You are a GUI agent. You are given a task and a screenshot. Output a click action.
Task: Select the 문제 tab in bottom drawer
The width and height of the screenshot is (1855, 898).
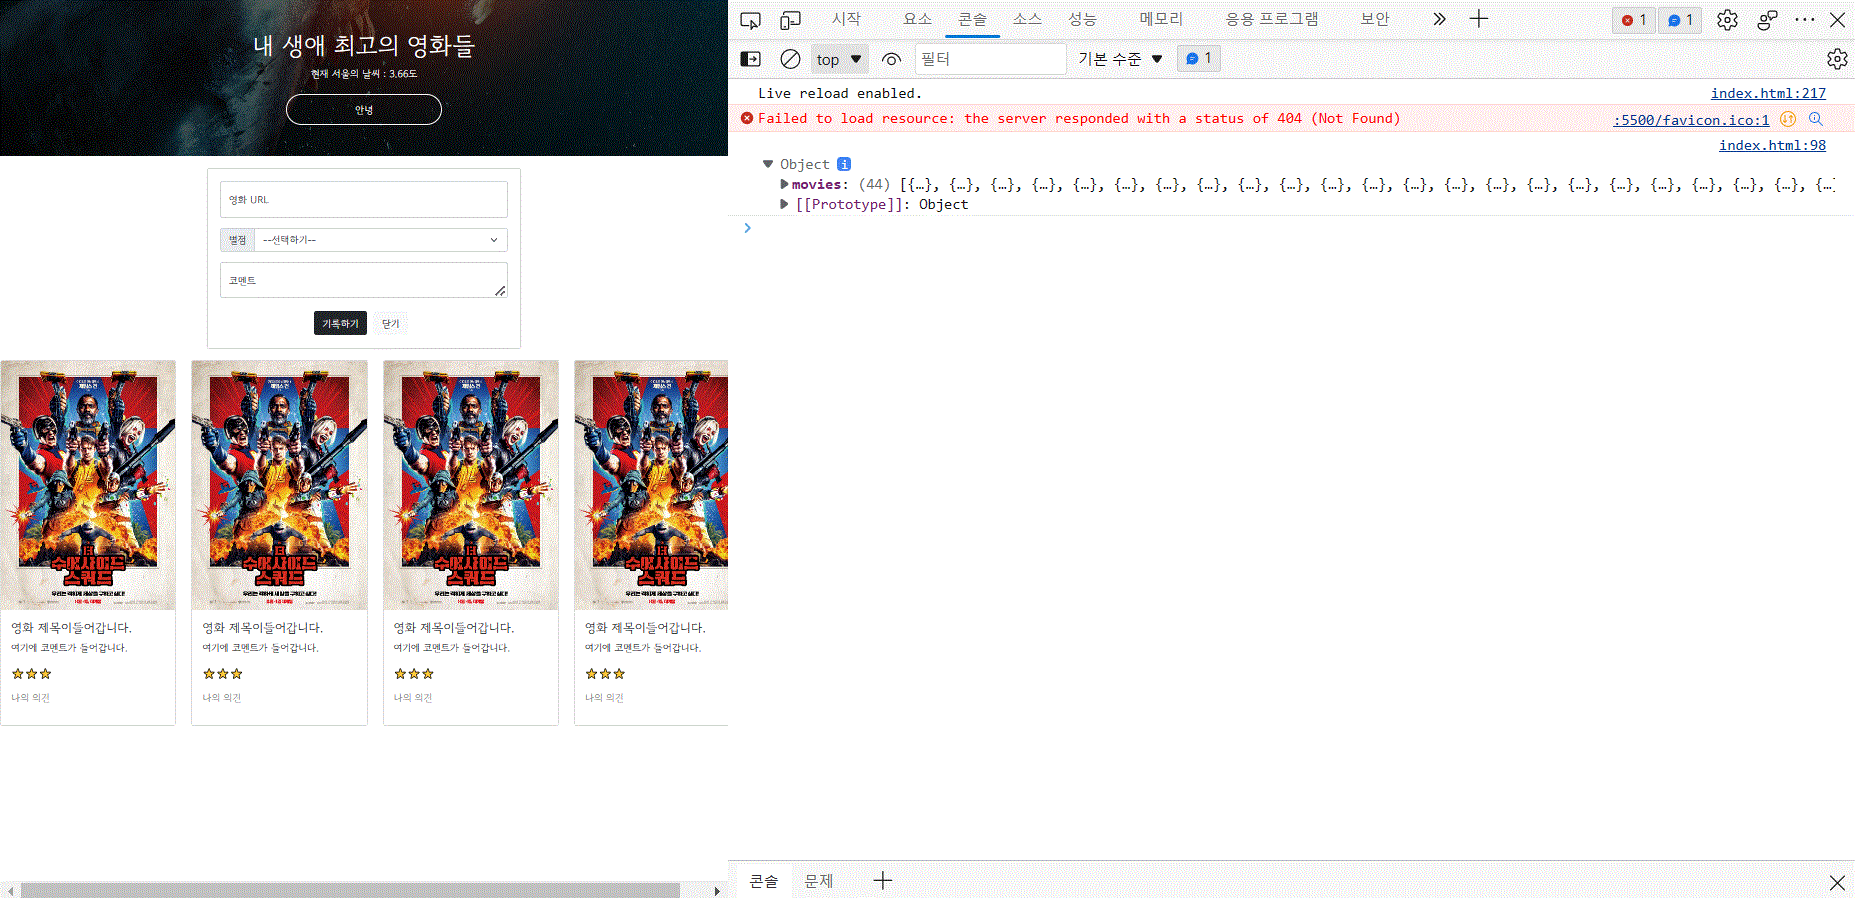pyautogui.click(x=819, y=881)
